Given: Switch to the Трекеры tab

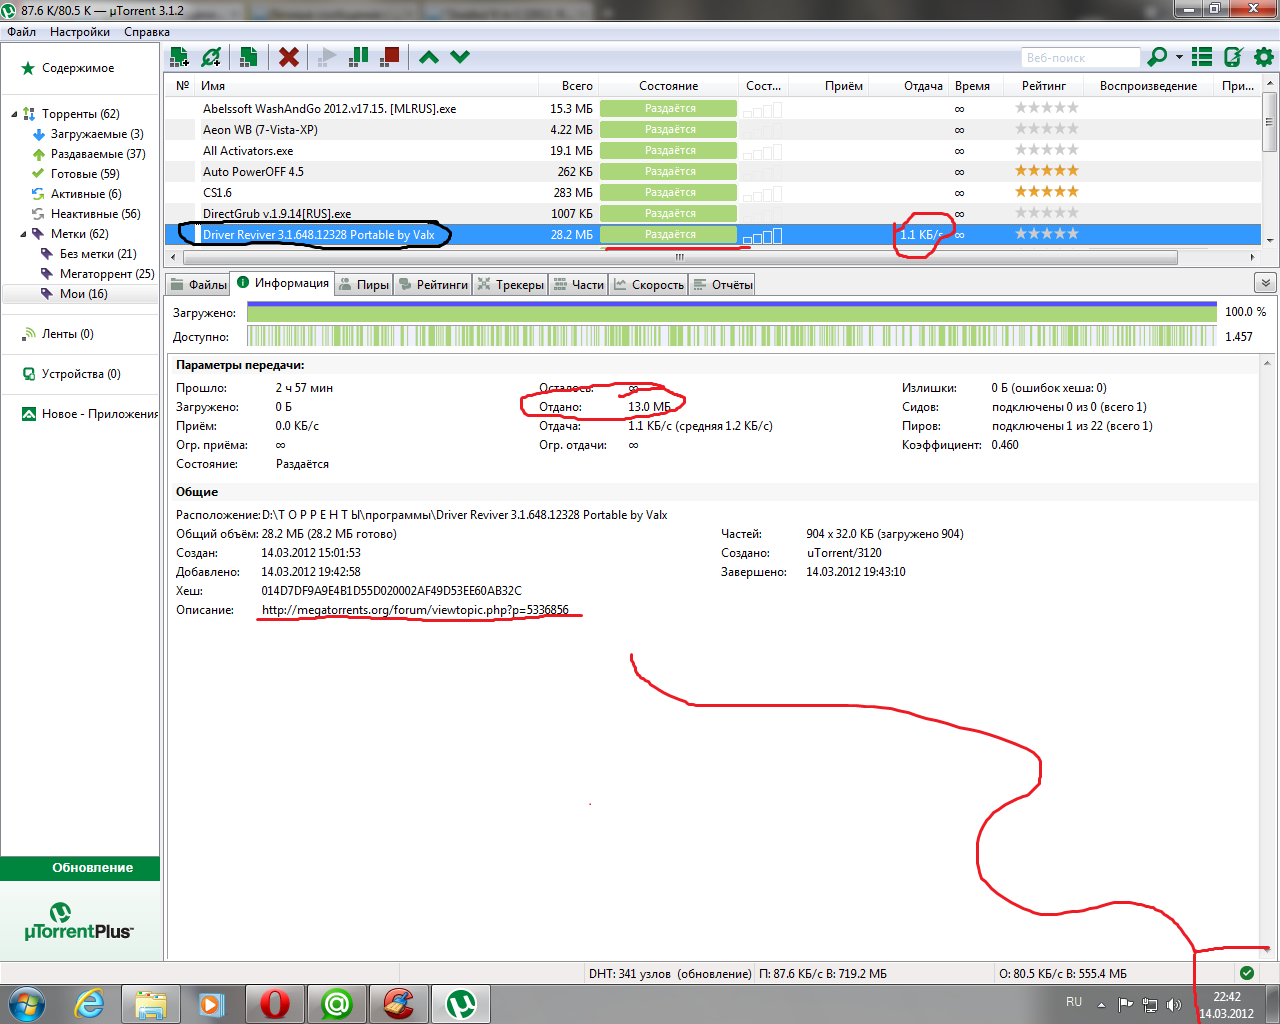Looking at the screenshot, I should tap(510, 285).
